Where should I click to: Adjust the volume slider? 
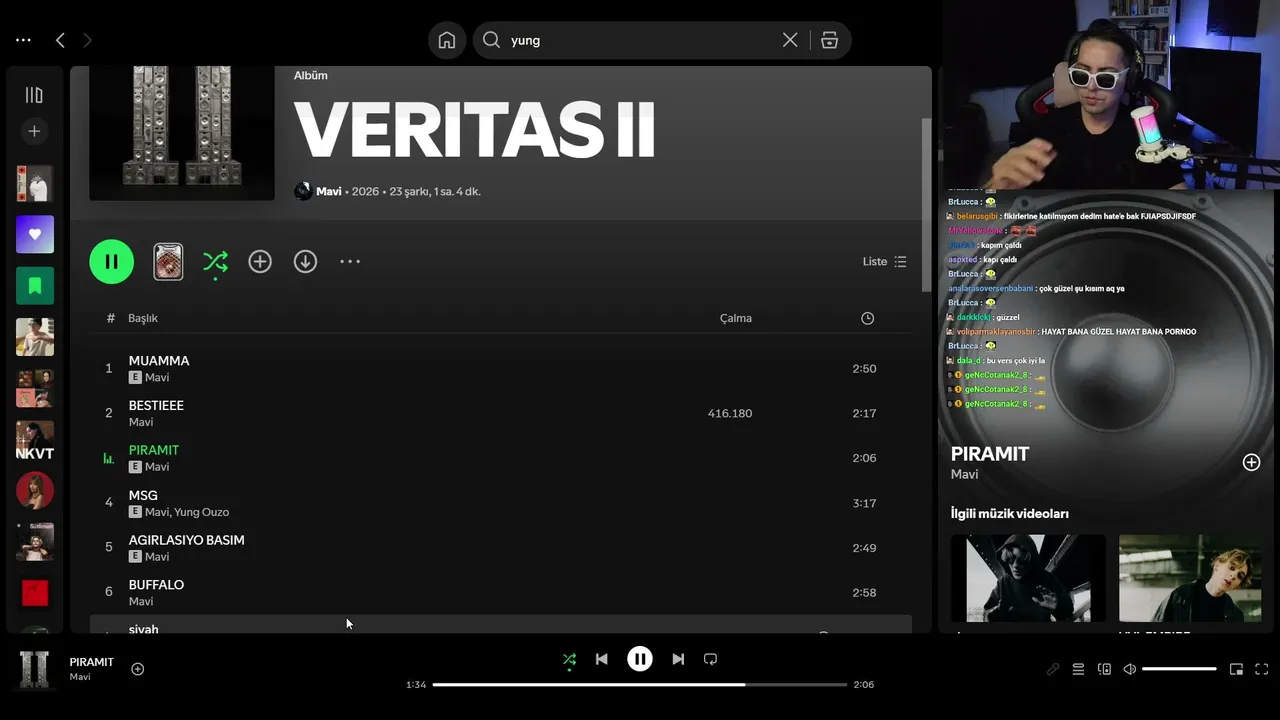(1179, 669)
